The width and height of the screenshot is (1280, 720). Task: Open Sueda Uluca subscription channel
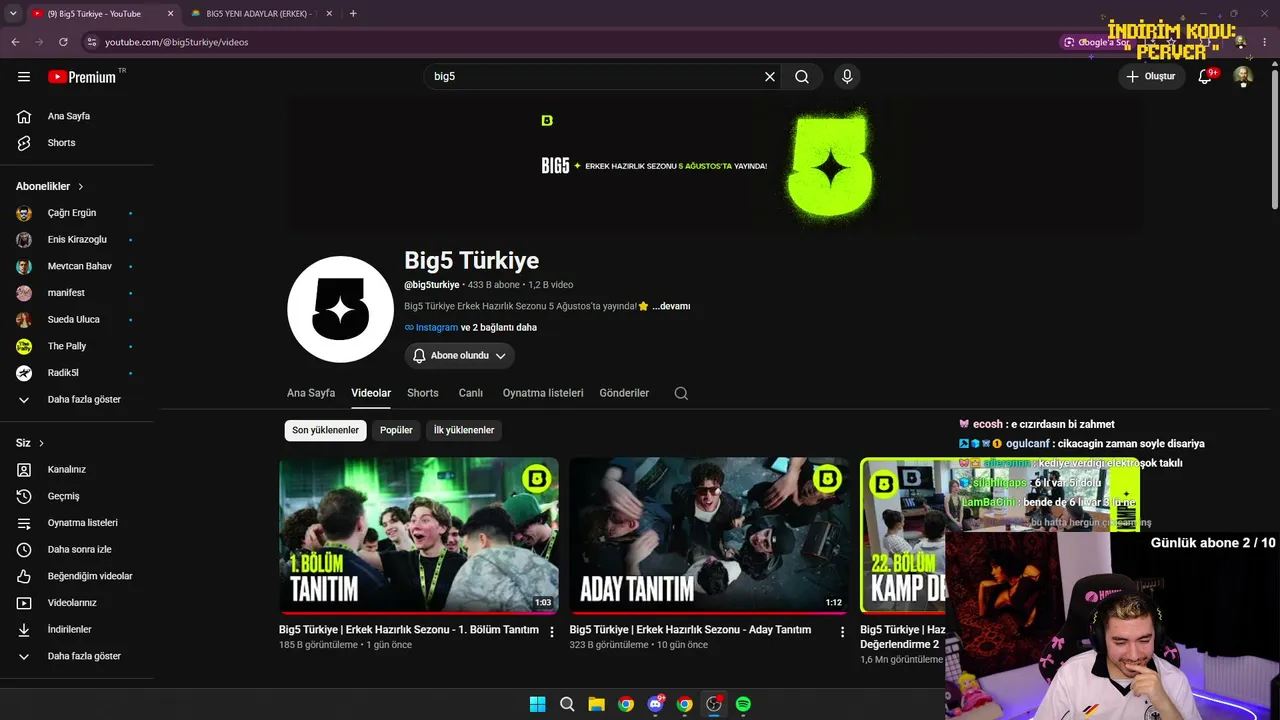pyautogui.click(x=76, y=320)
